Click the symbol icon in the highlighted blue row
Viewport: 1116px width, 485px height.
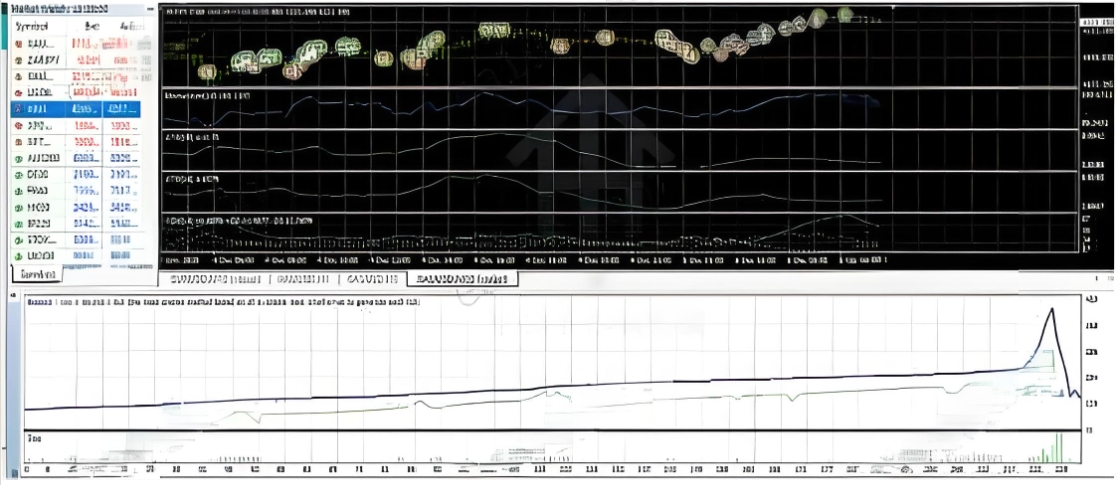[19, 110]
